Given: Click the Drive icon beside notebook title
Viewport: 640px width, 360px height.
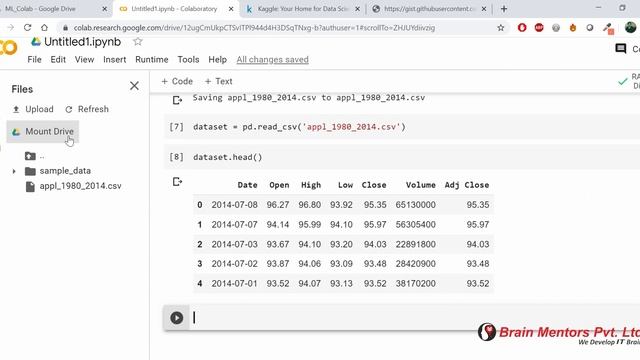Looking at the screenshot, I should click(36, 42).
